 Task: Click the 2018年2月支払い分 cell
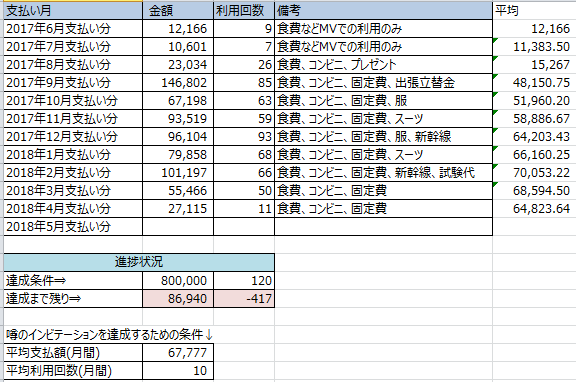pyautogui.click(x=73, y=173)
